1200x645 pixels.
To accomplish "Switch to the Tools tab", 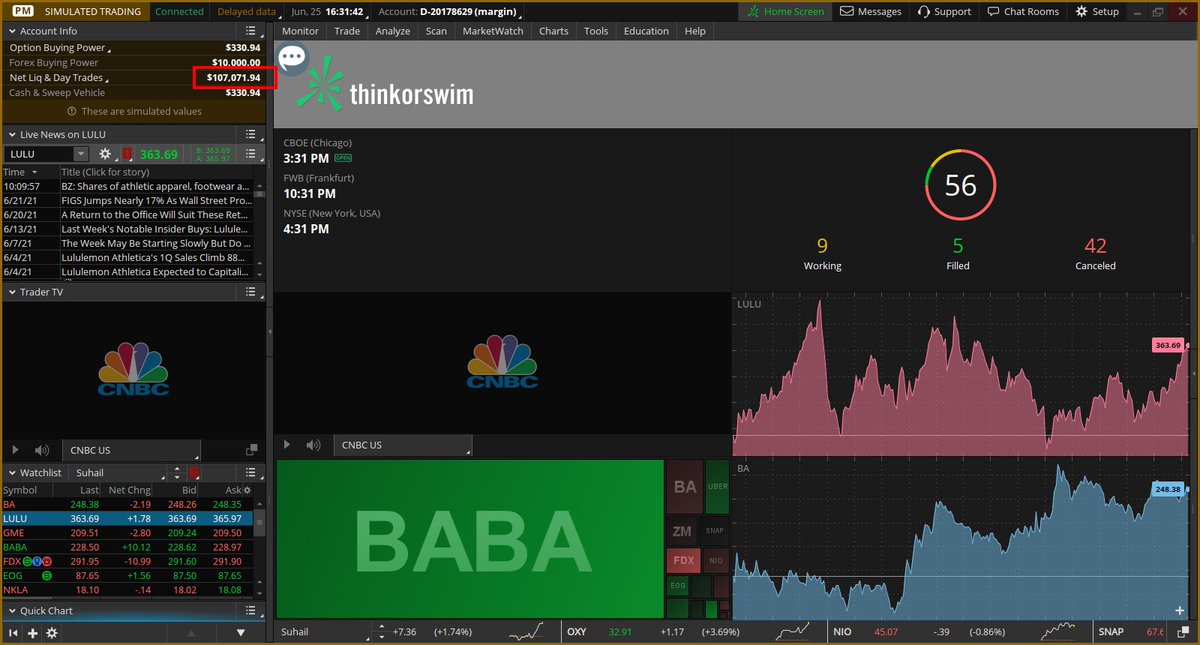I will 596,31.
